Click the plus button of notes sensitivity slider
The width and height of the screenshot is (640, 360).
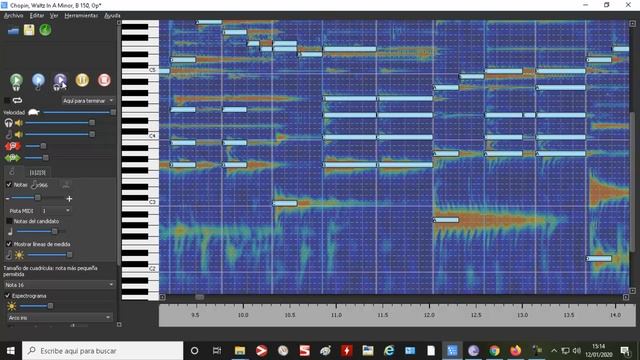point(69,198)
